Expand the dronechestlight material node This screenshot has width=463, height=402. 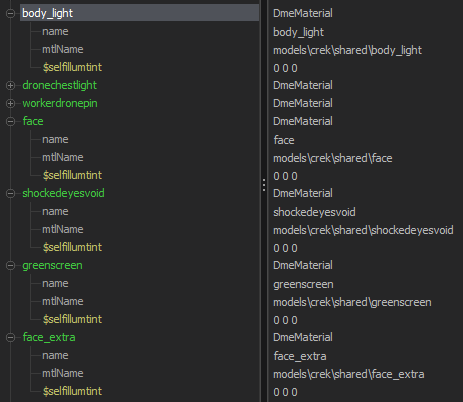(x=10, y=85)
